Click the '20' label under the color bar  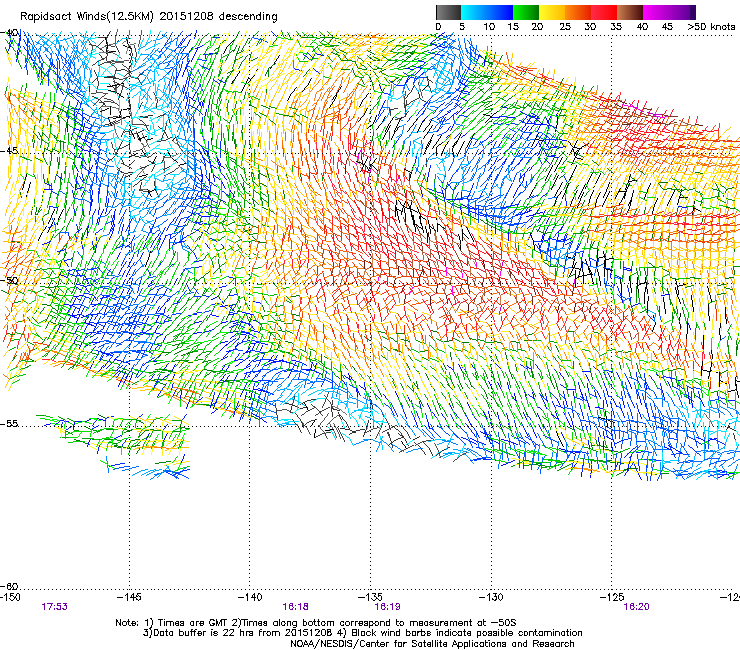pos(537,27)
